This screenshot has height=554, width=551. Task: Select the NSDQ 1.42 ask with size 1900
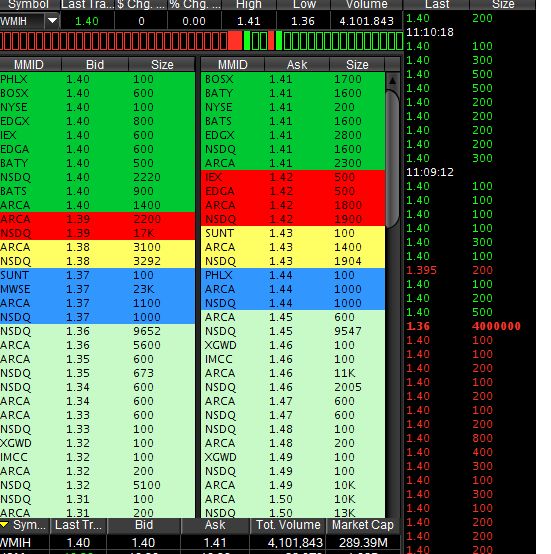pyautogui.click(x=293, y=219)
